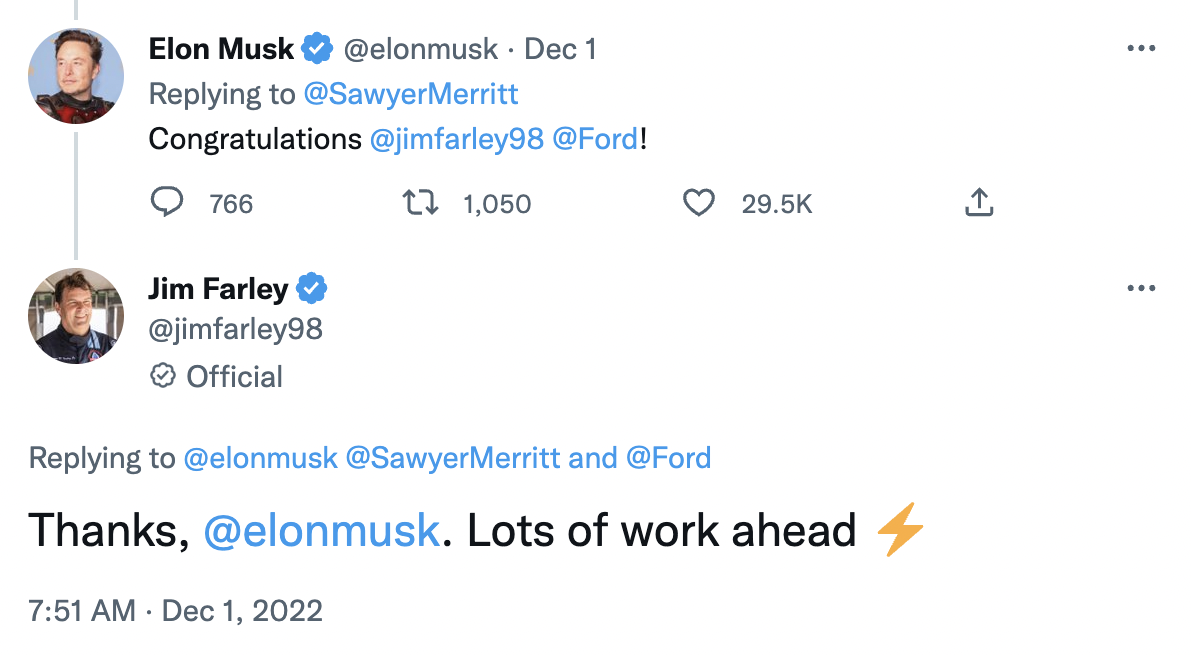
Task: Open Jim Farley's profile picture
Action: pyautogui.click(x=76, y=316)
